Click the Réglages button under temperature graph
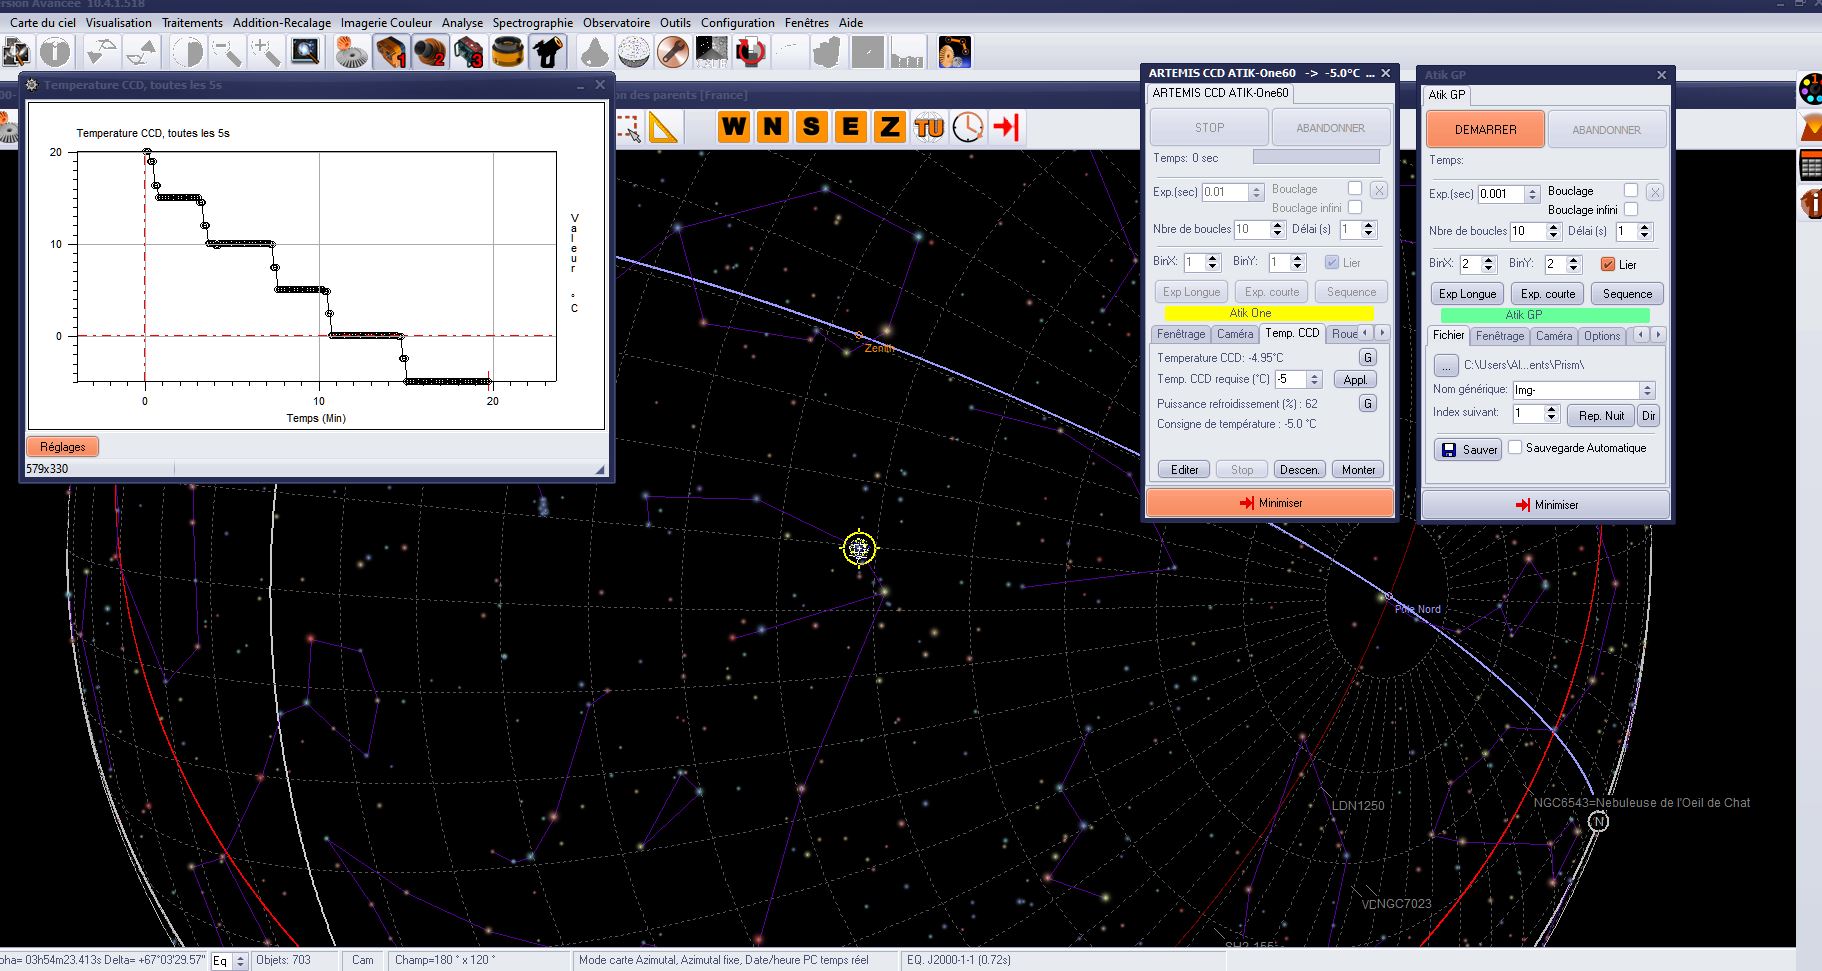The width and height of the screenshot is (1822, 971). (62, 447)
